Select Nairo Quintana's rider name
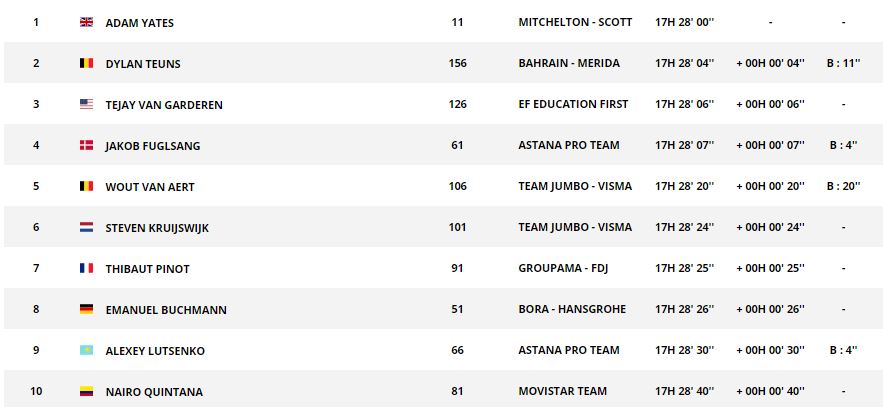Viewport: 883px width, 407px height. (154, 392)
